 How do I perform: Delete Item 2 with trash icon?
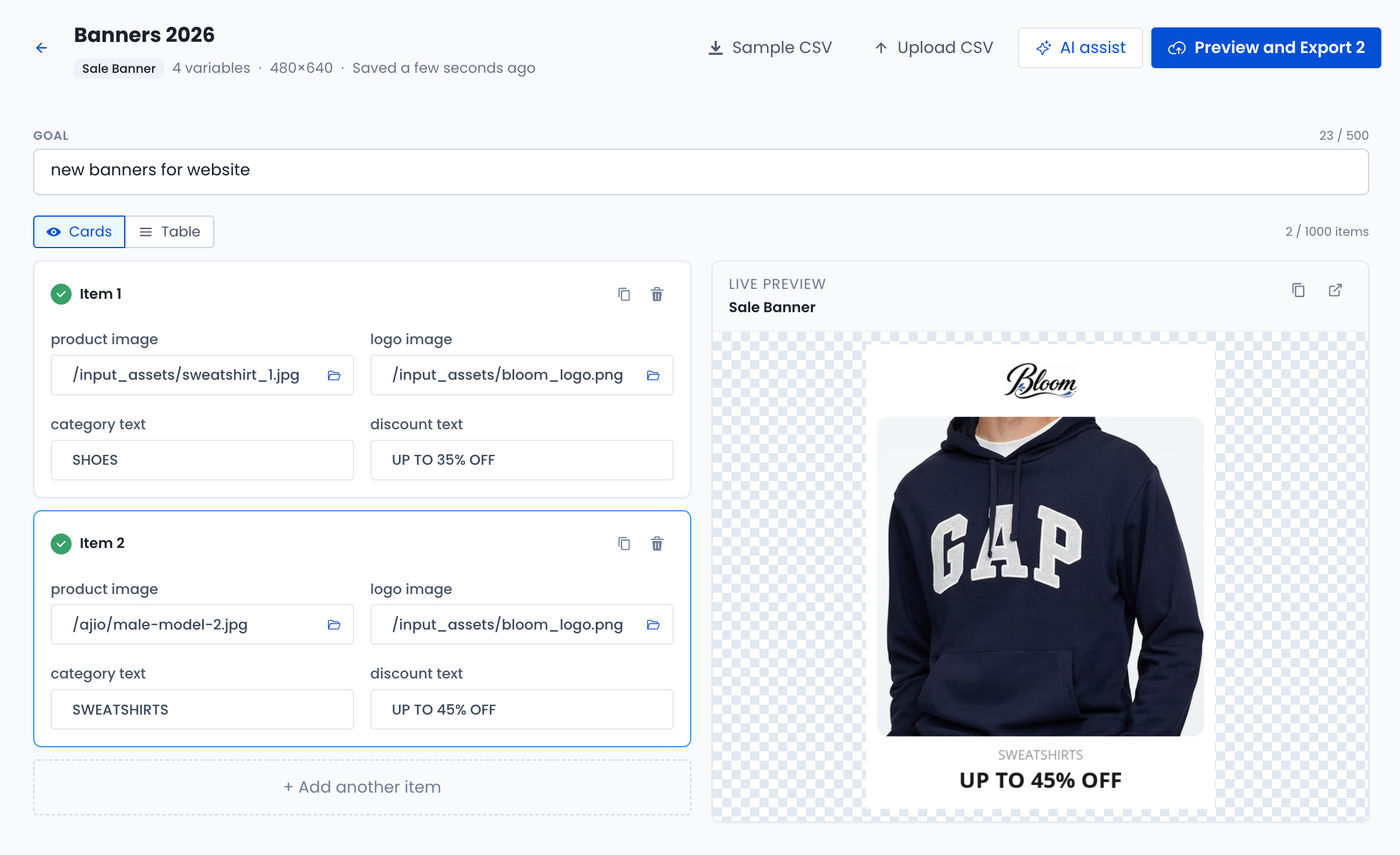pyautogui.click(x=657, y=543)
